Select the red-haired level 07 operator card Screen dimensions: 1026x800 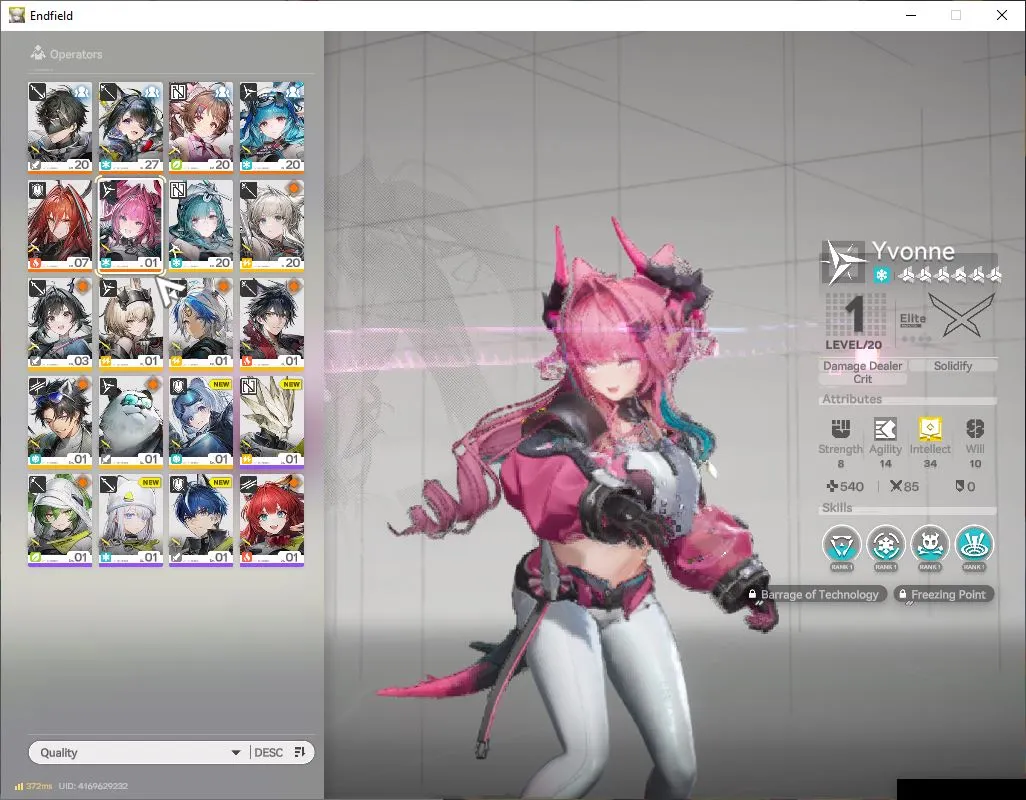pyautogui.click(x=60, y=225)
